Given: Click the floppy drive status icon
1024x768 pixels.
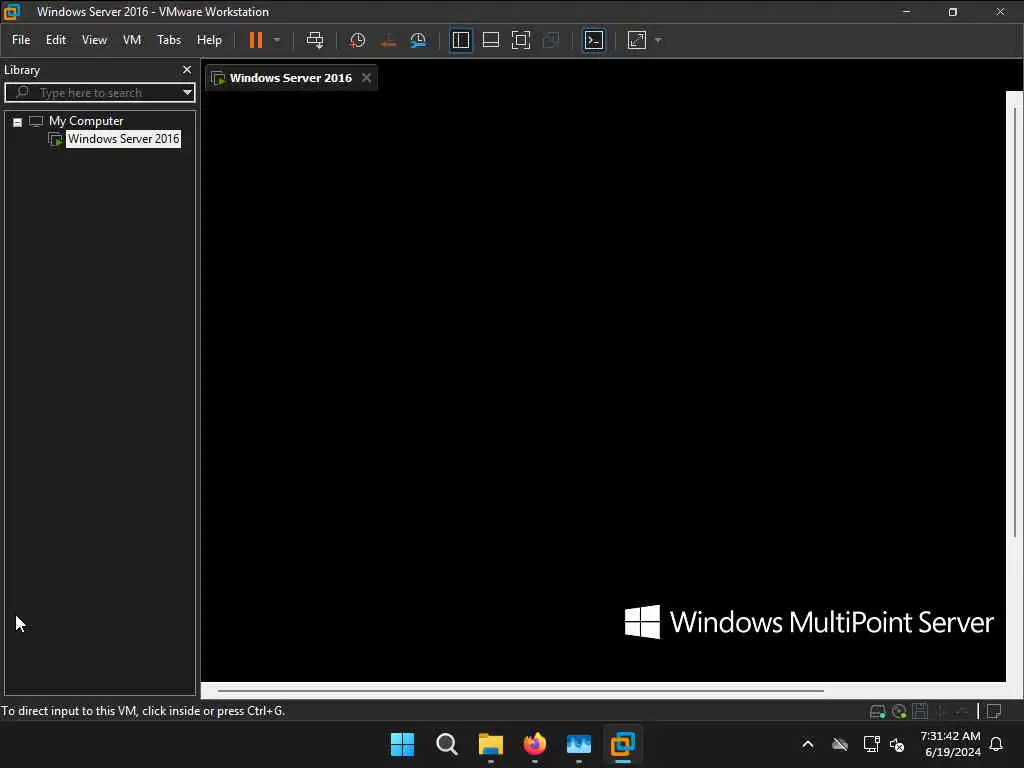Looking at the screenshot, I should 920,711.
